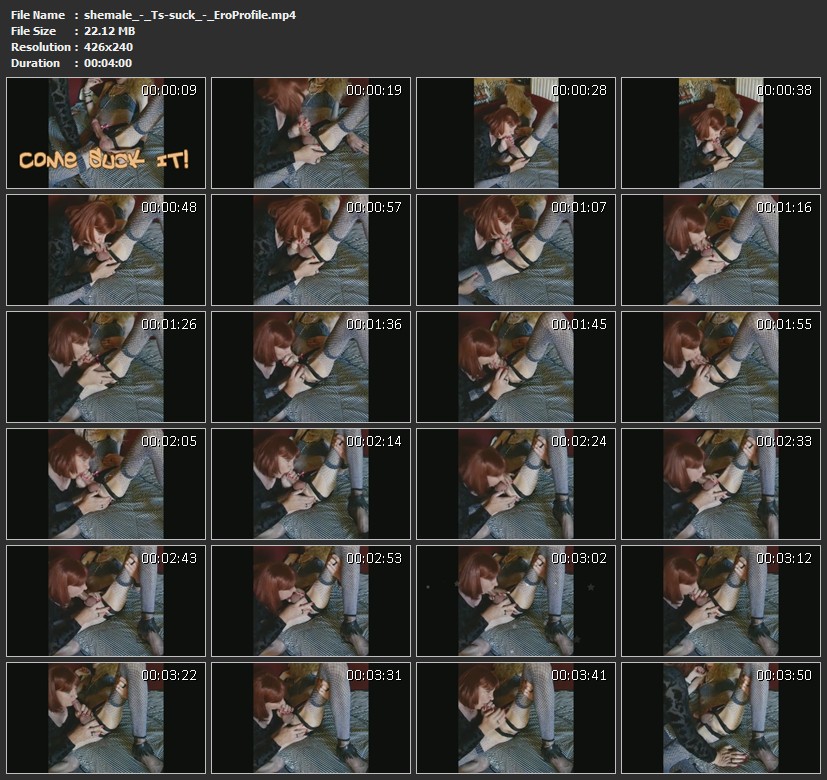Open the final thumbnail at 00:03:50
Image resolution: width=827 pixels, height=780 pixels.
[x=721, y=717]
